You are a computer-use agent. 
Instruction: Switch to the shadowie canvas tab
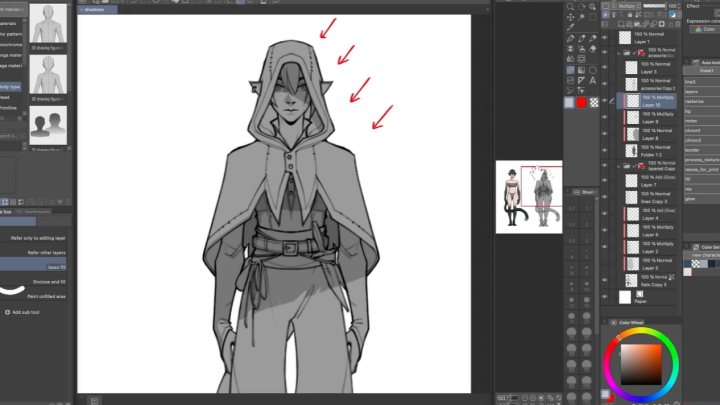[x=98, y=8]
